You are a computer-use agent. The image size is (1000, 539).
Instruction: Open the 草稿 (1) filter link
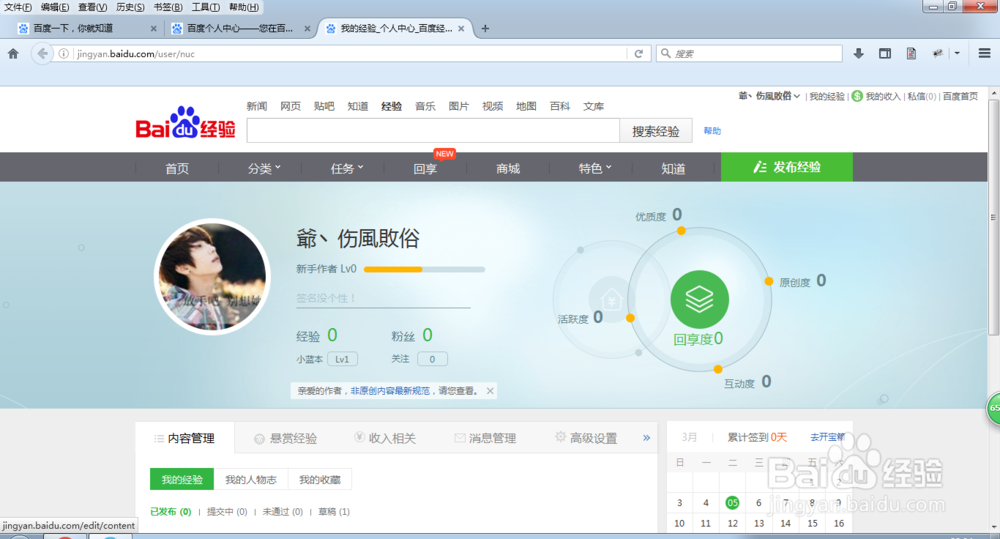point(334,512)
